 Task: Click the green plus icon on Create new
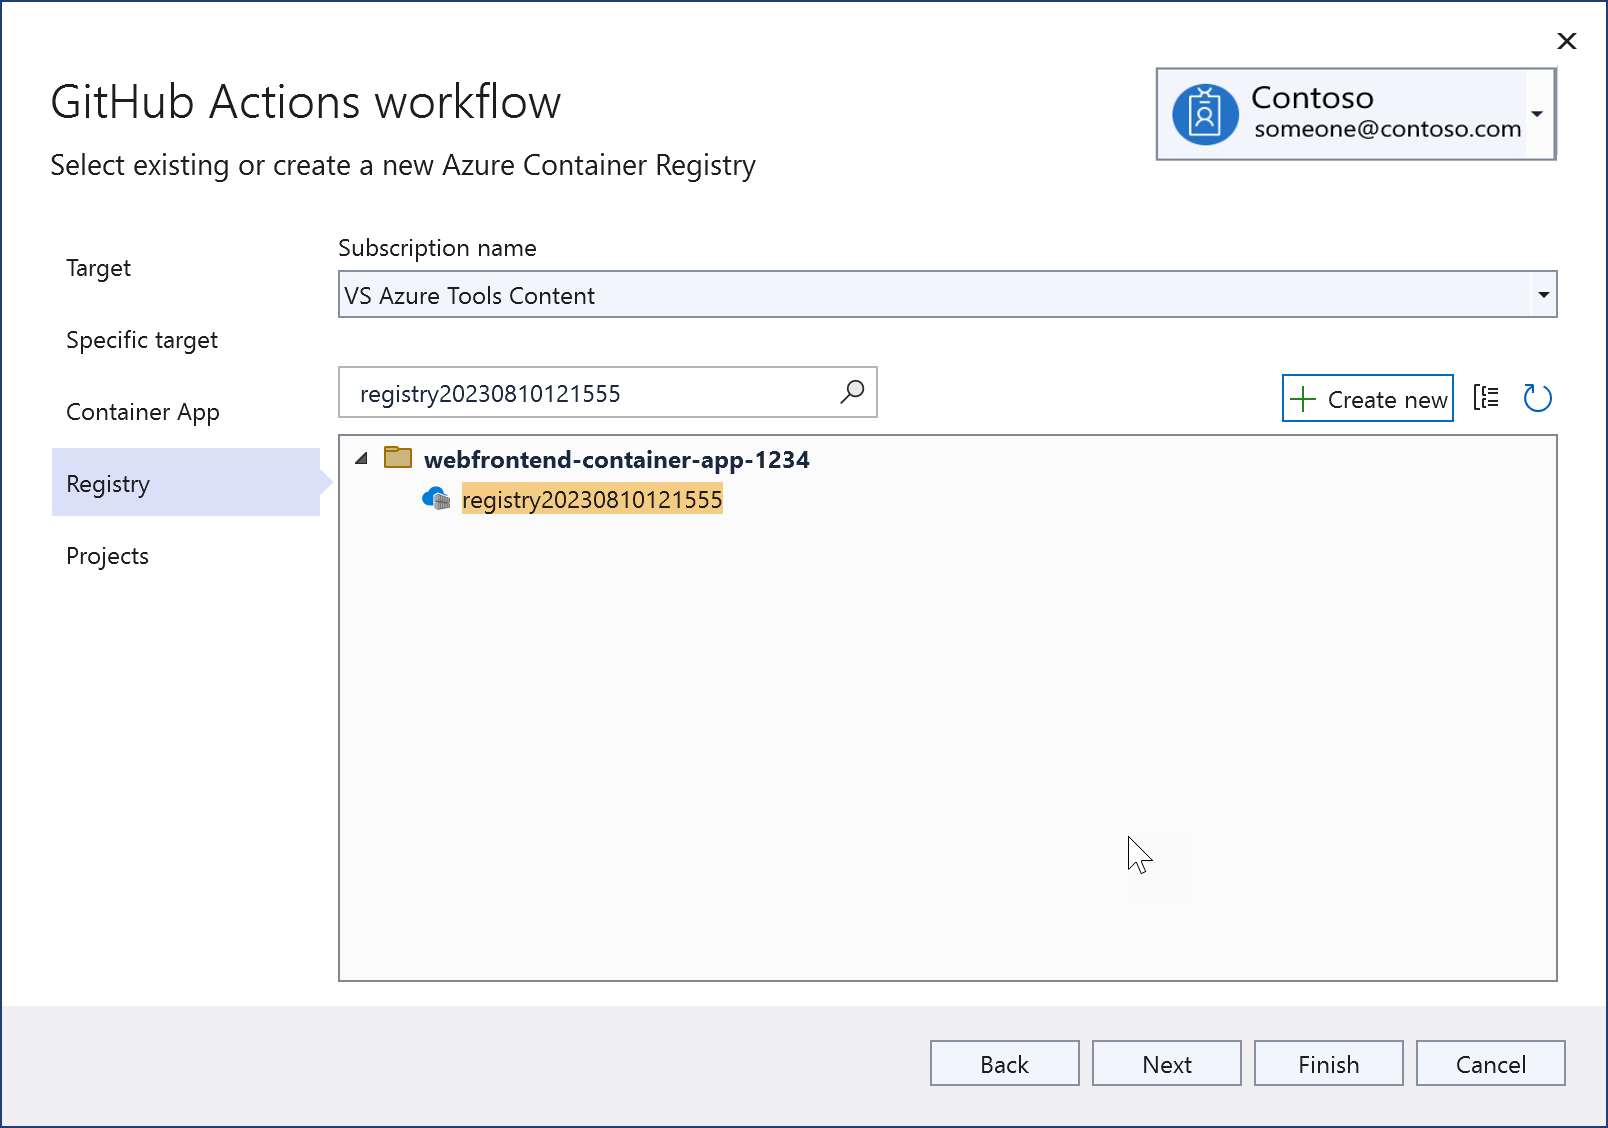pos(1304,398)
